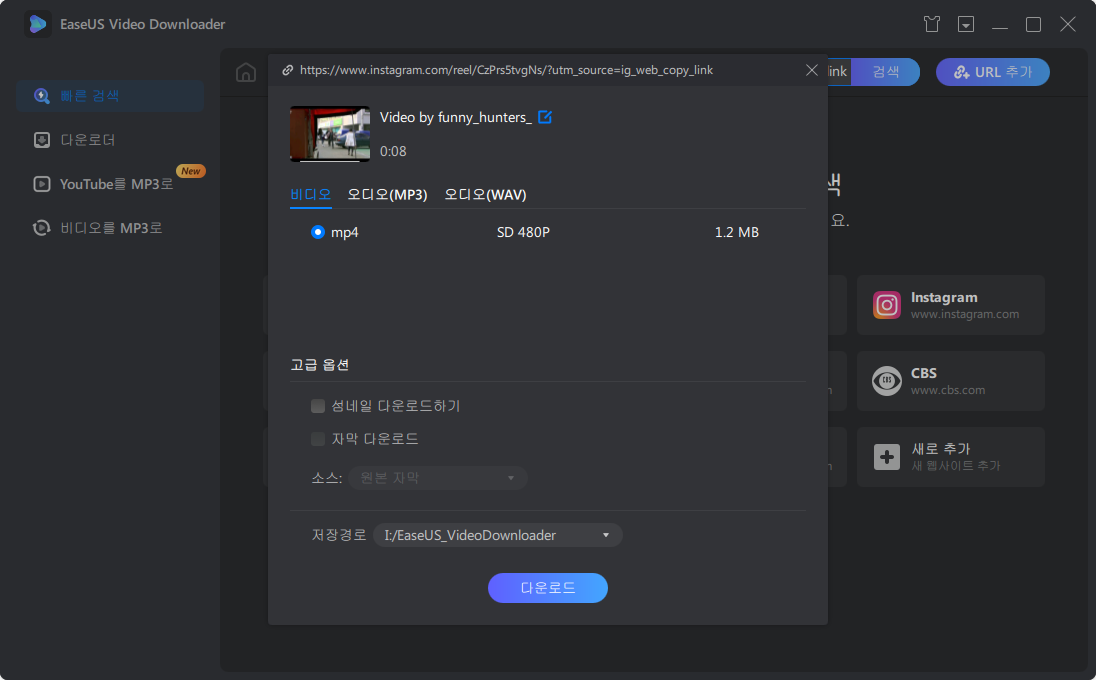Click the Instagram logo icon
This screenshot has width=1096, height=680.
click(x=886, y=305)
